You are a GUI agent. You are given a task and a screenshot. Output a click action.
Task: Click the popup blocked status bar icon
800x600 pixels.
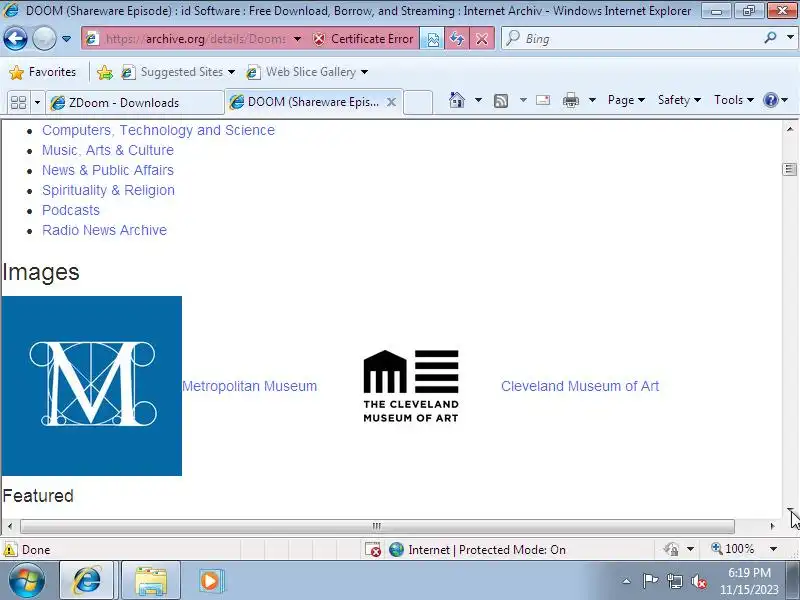click(x=373, y=549)
